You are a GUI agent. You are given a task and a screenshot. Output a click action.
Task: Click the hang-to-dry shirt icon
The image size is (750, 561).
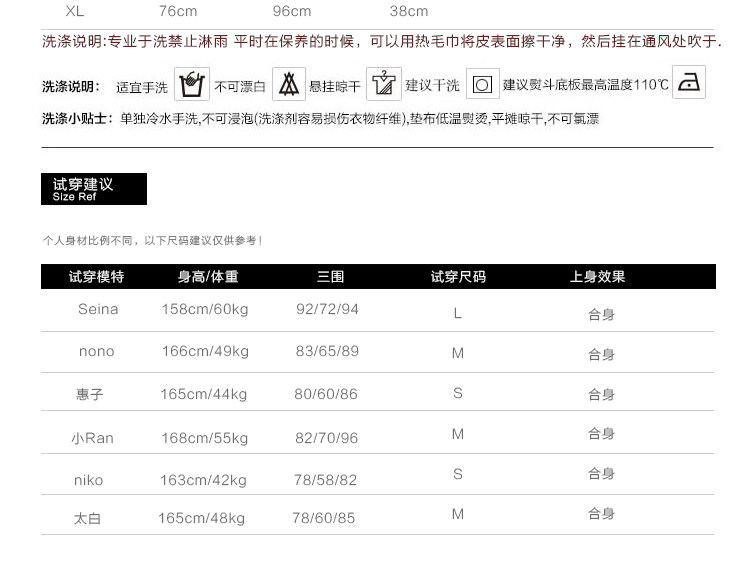point(383,84)
